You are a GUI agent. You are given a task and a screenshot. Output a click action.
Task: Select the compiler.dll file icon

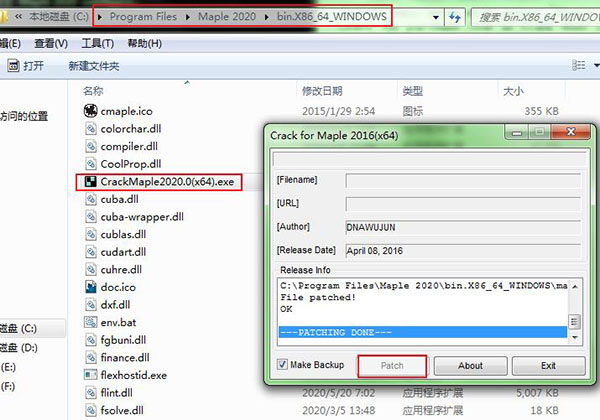[91, 146]
